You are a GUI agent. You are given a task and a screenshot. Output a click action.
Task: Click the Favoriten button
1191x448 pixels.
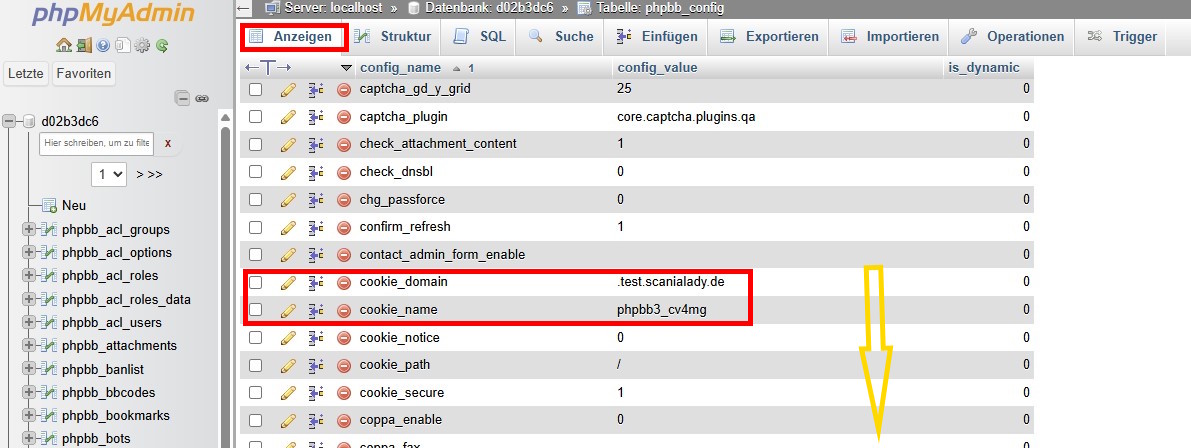pos(83,74)
